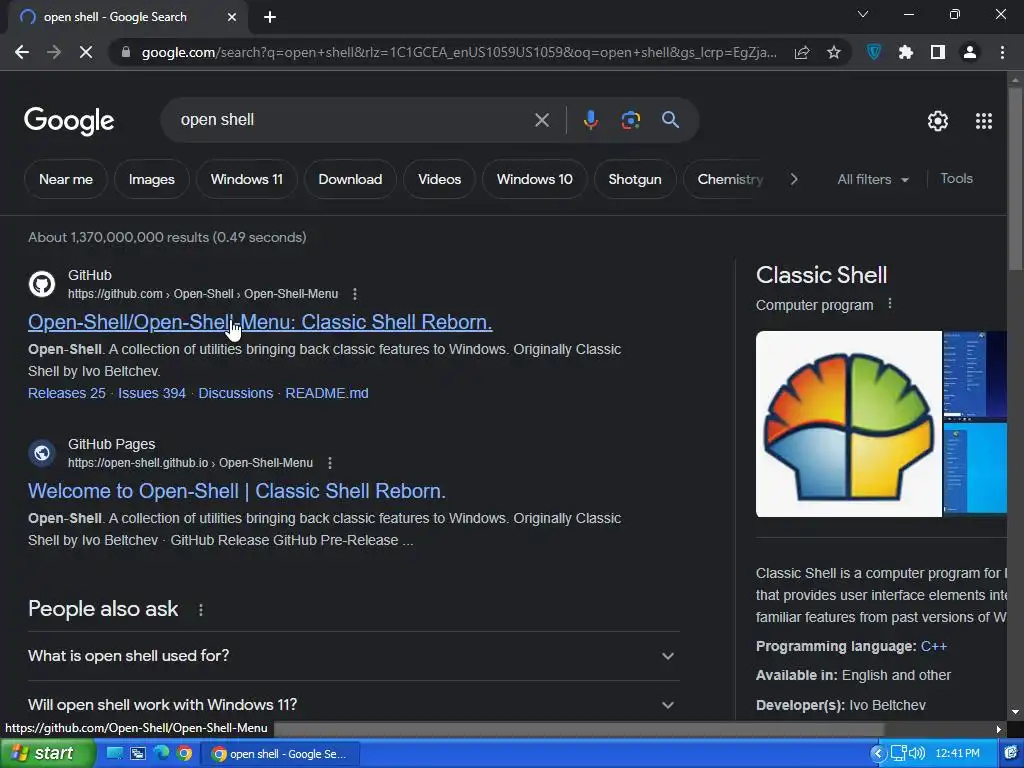
Task: Select the Windows 10 chip
Action: coord(534,179)
